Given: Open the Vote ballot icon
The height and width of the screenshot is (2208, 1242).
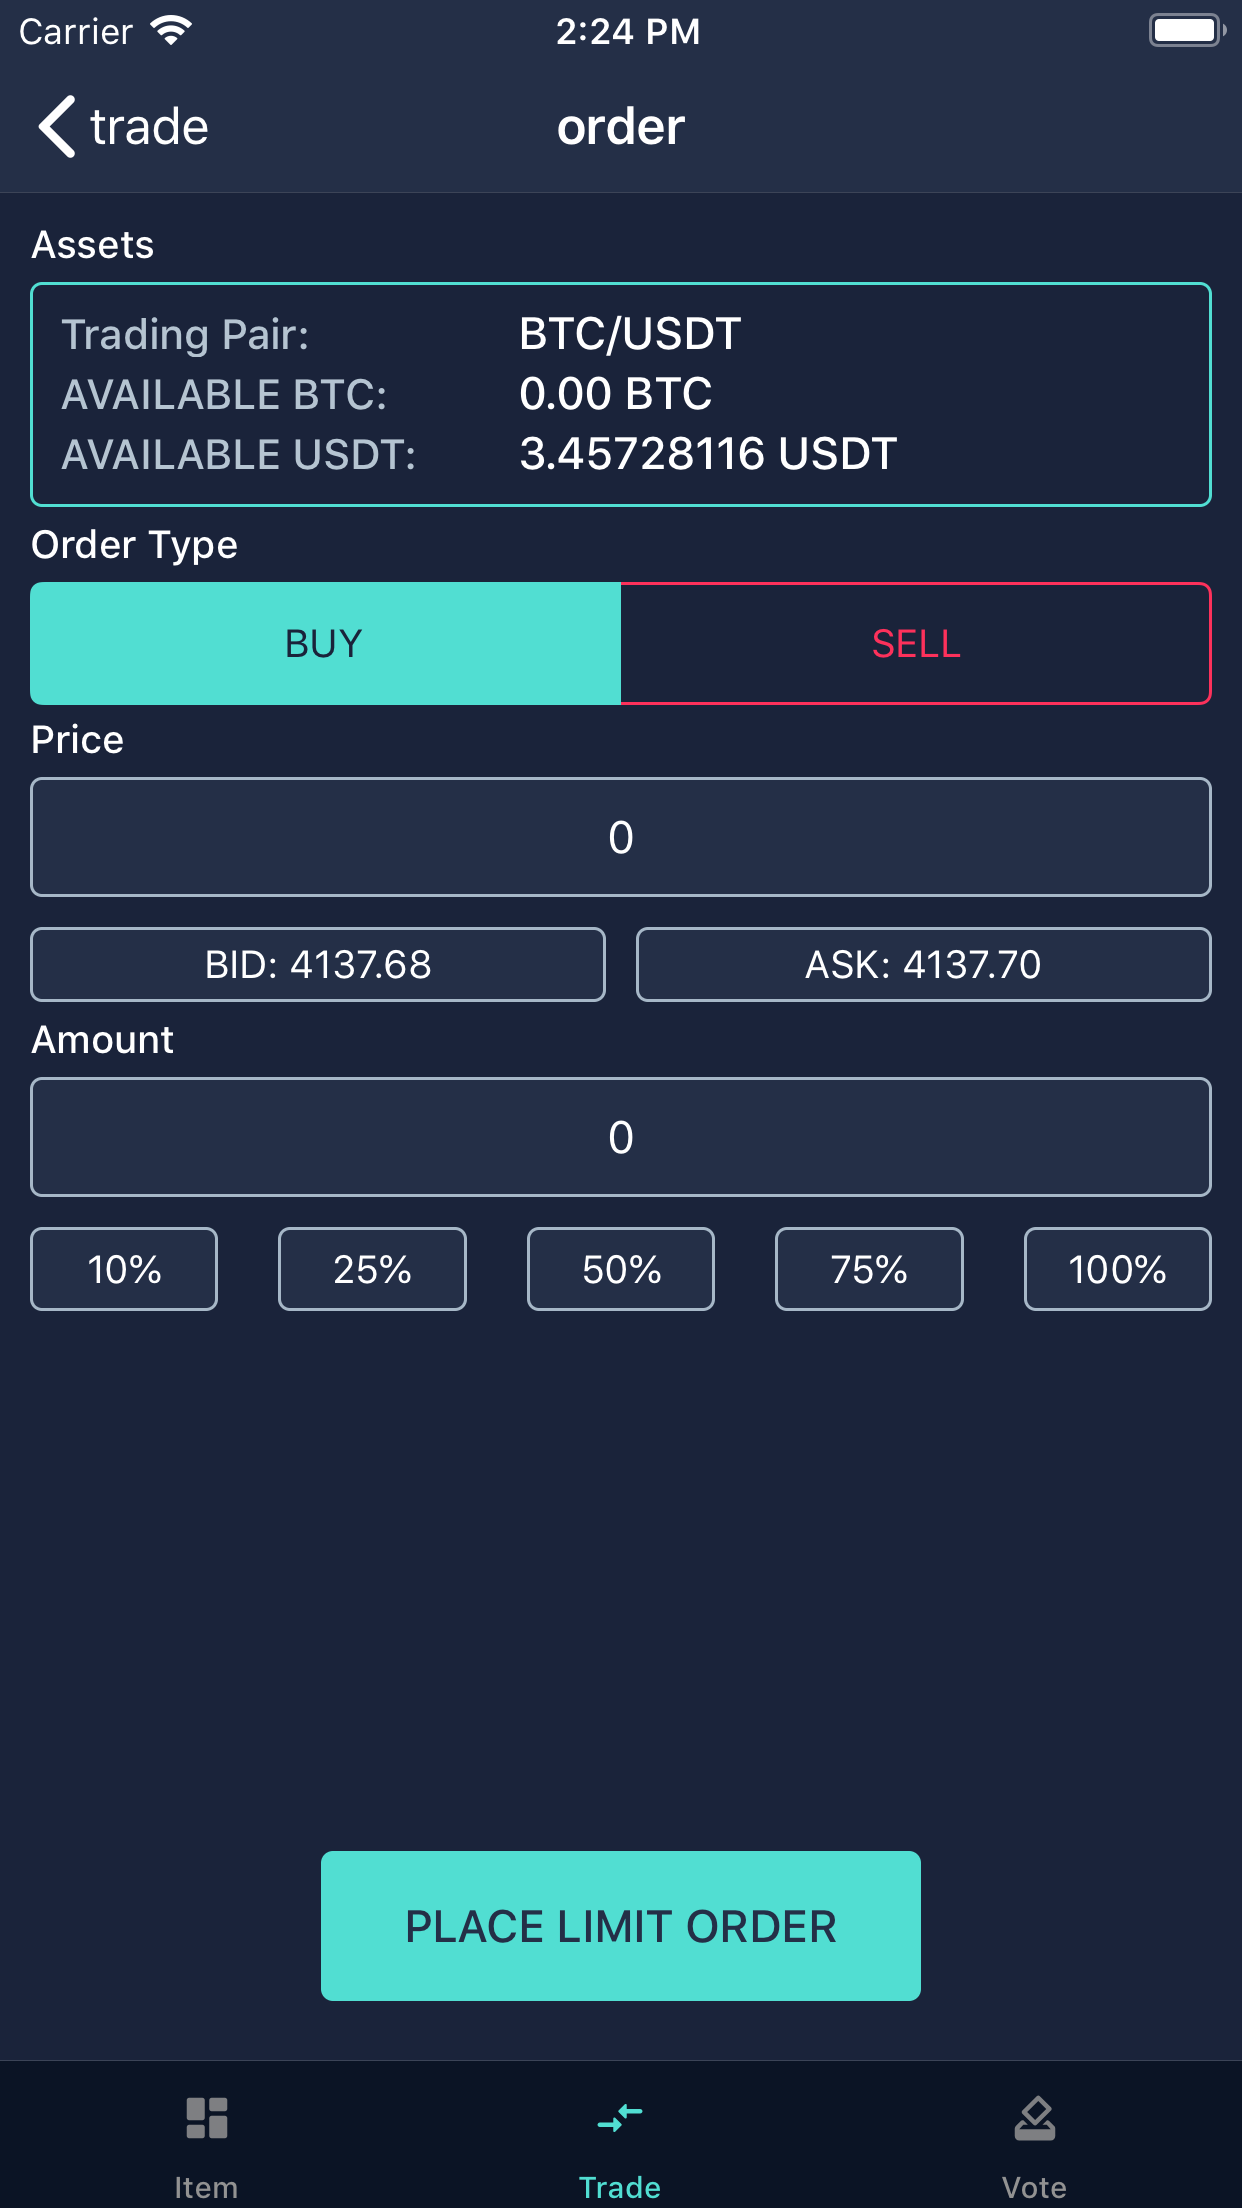Looking at the screenshot, I should (x=1034, y=2117).
